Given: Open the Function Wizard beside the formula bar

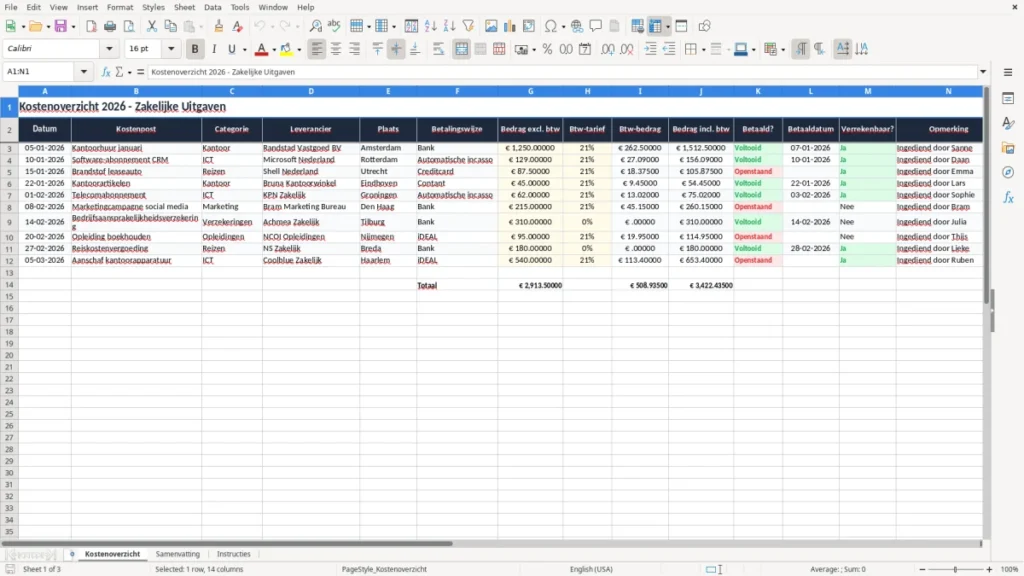Looking at the screenshot, I should (x=106, y=72).
